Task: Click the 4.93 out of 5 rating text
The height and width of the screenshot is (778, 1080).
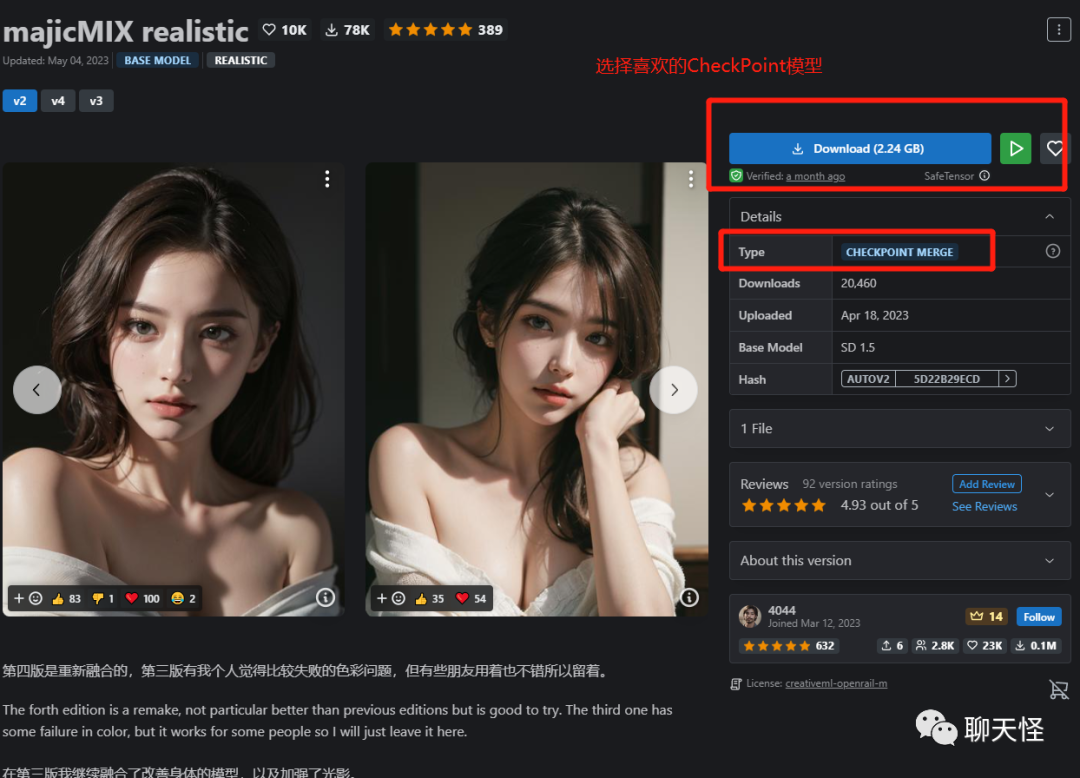Action: [x=879, y=505]
